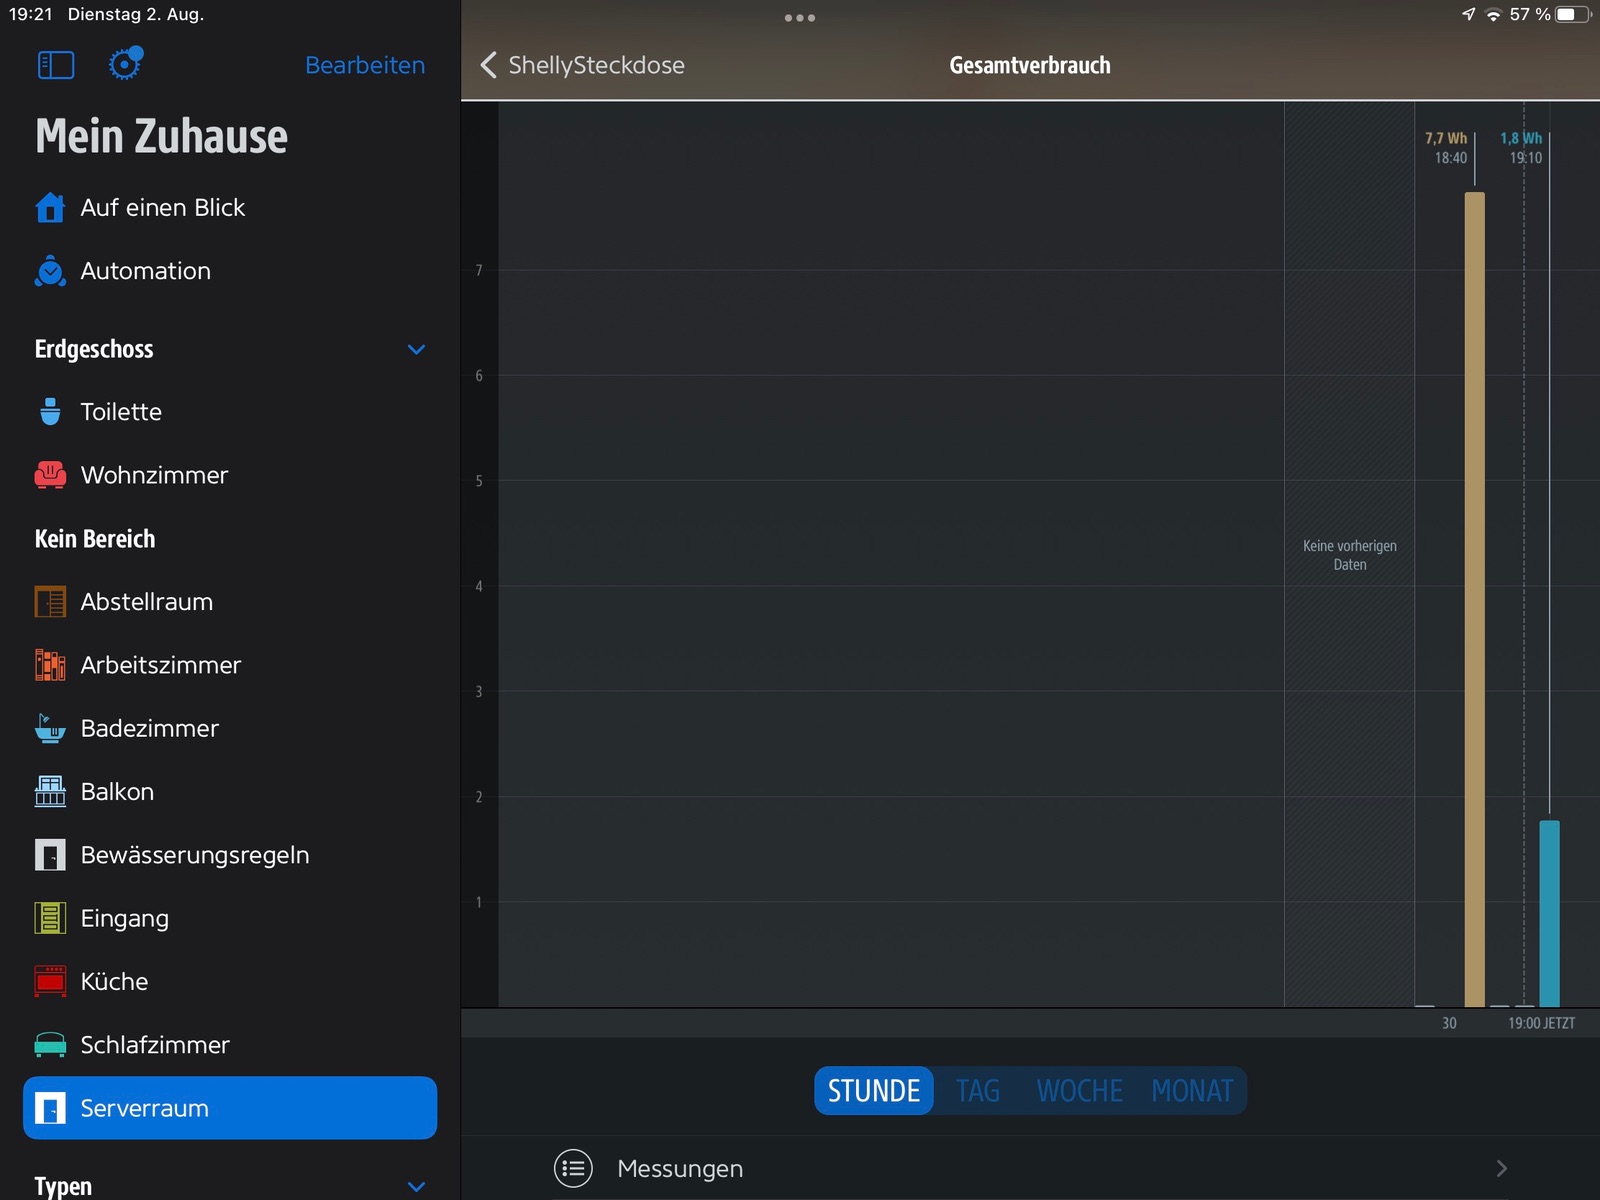1600x1200 pixels.
Task: Switch chart range to MONAT
Action: (1192, 1090)
